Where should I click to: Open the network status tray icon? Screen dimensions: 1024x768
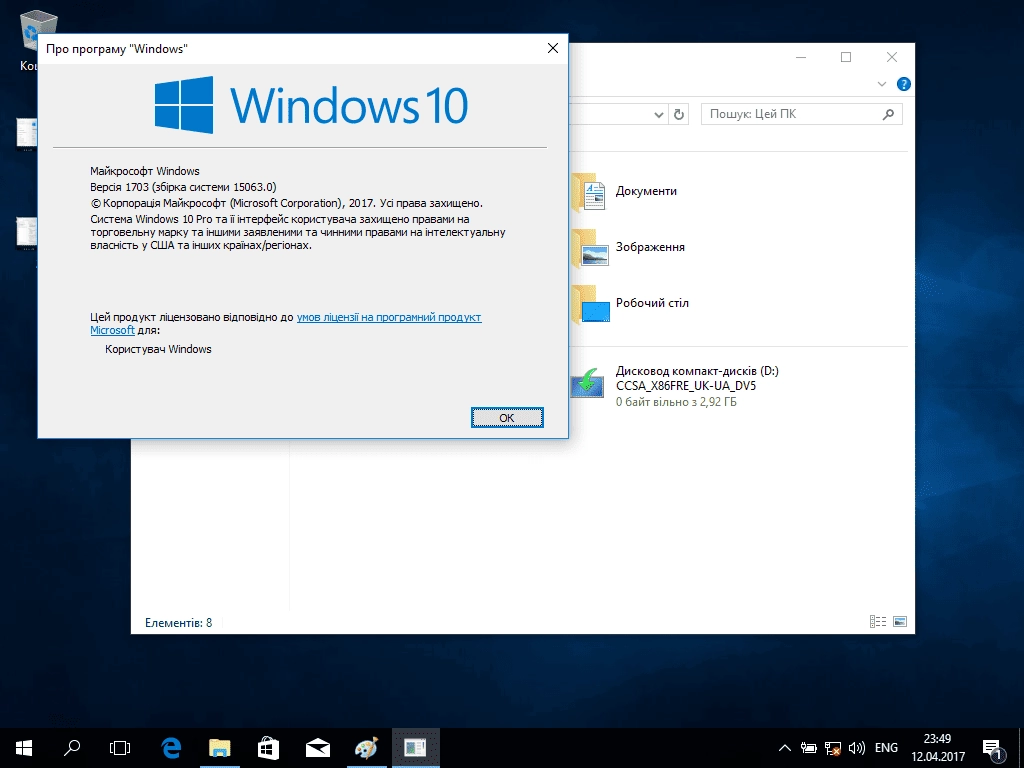[x=833, y=748]
